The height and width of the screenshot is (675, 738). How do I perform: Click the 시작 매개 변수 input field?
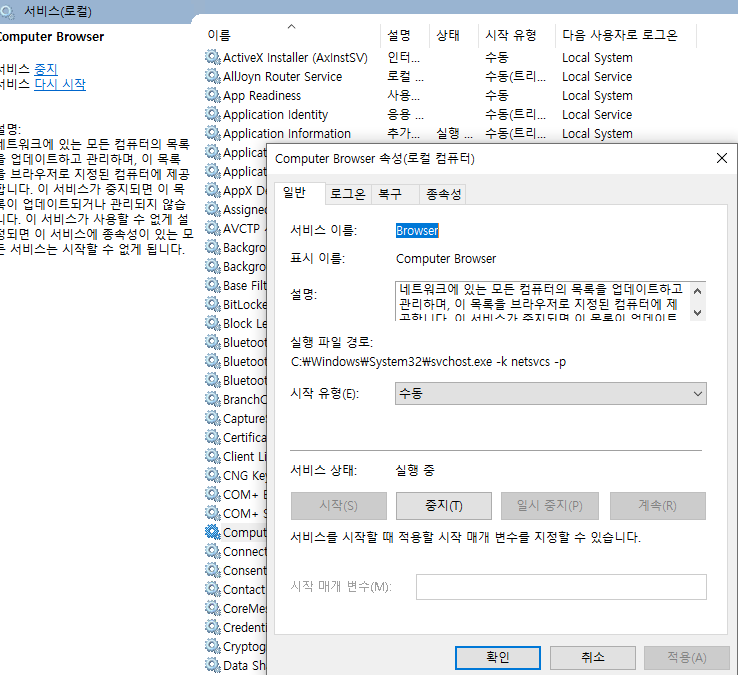click(561, 587)
